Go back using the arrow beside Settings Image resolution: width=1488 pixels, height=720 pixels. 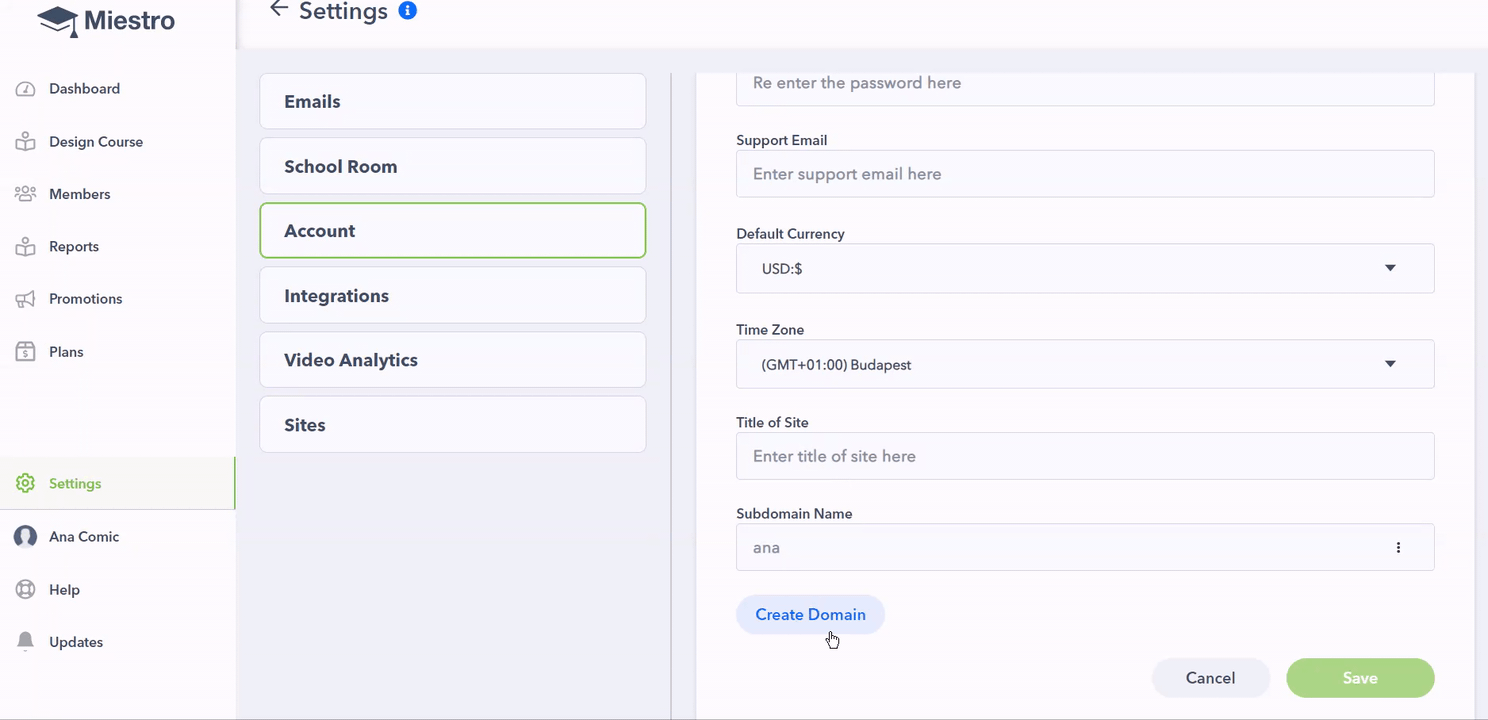tap(279, 10)
